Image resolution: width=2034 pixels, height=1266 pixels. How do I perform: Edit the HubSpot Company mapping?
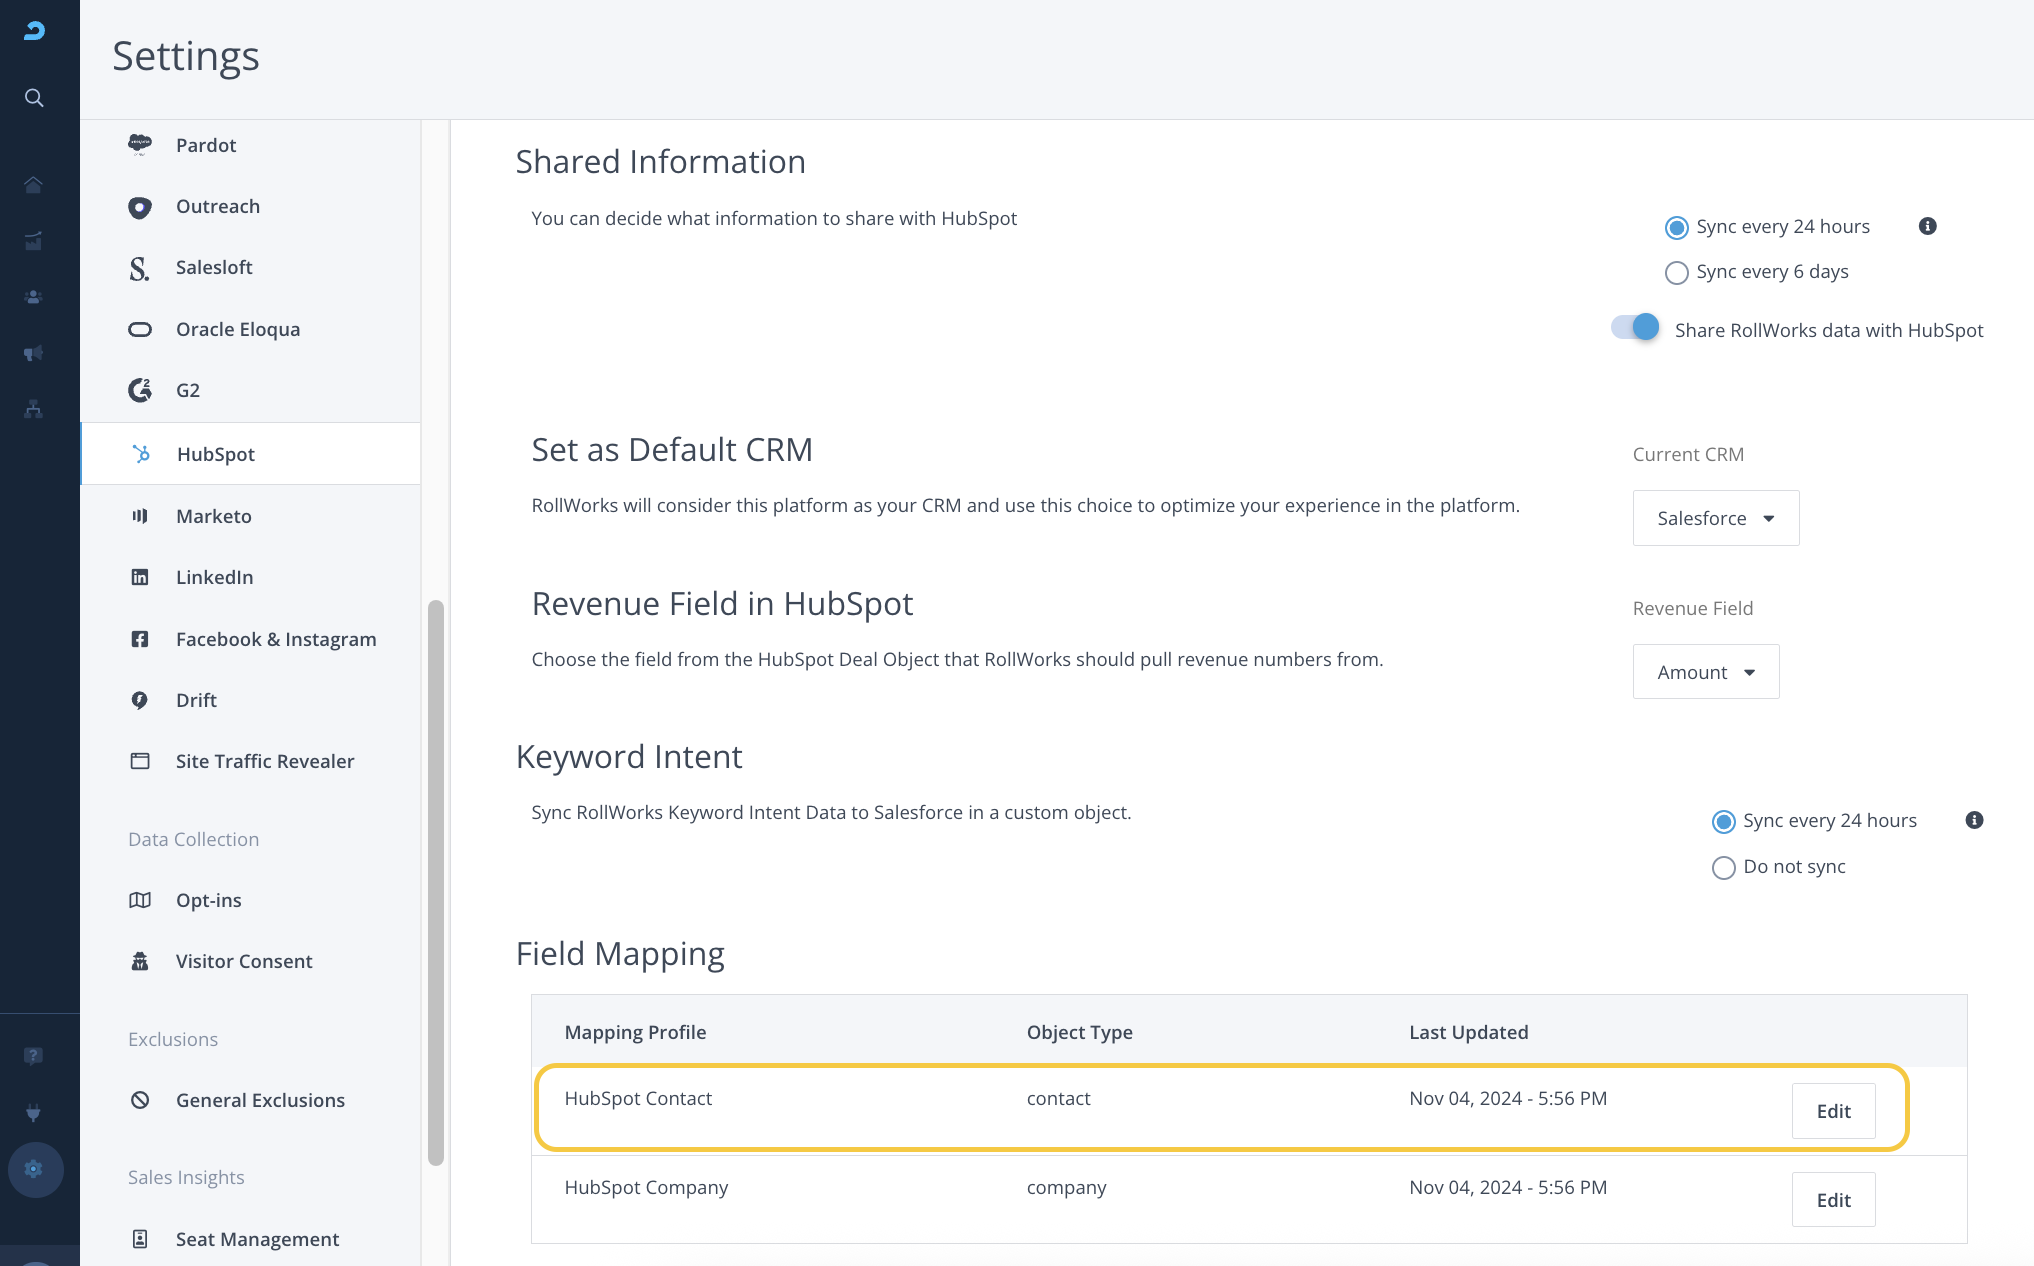tap(1833, 1200)
